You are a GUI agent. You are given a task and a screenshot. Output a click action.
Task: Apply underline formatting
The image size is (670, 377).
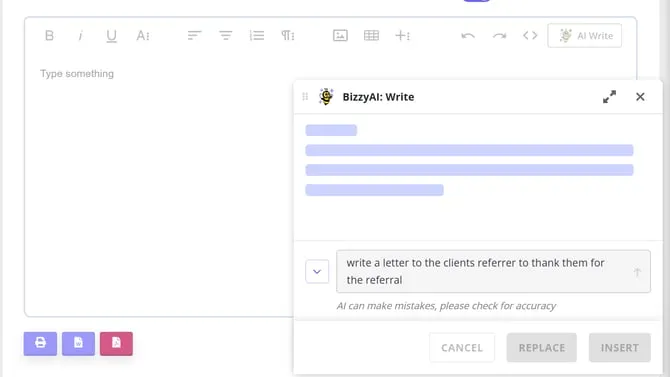[x=111, y=36]
